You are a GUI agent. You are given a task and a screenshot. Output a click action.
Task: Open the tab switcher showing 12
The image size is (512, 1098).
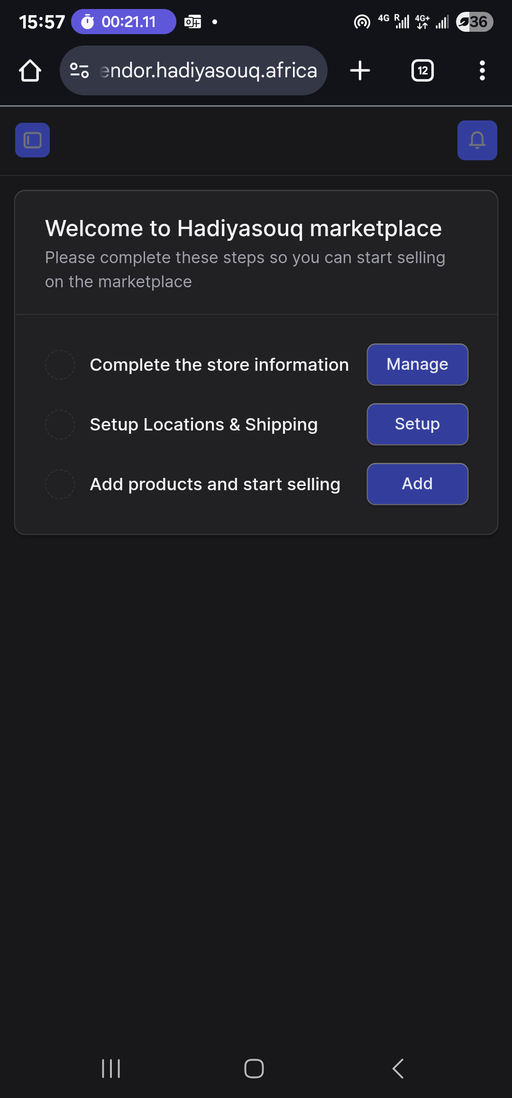coord(422,70)
